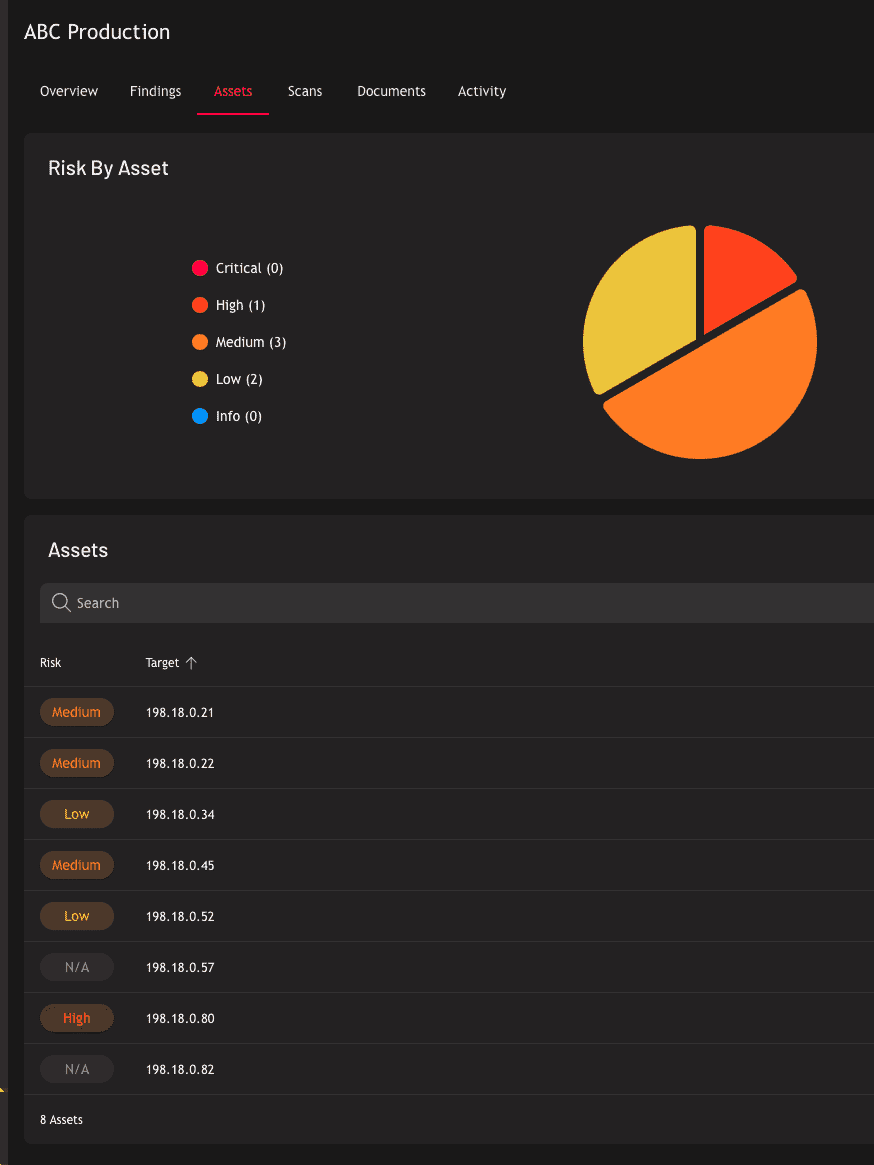Screen dimensions: 874x1165
Task: Click the Target column sort arrow
Action: 192,663
